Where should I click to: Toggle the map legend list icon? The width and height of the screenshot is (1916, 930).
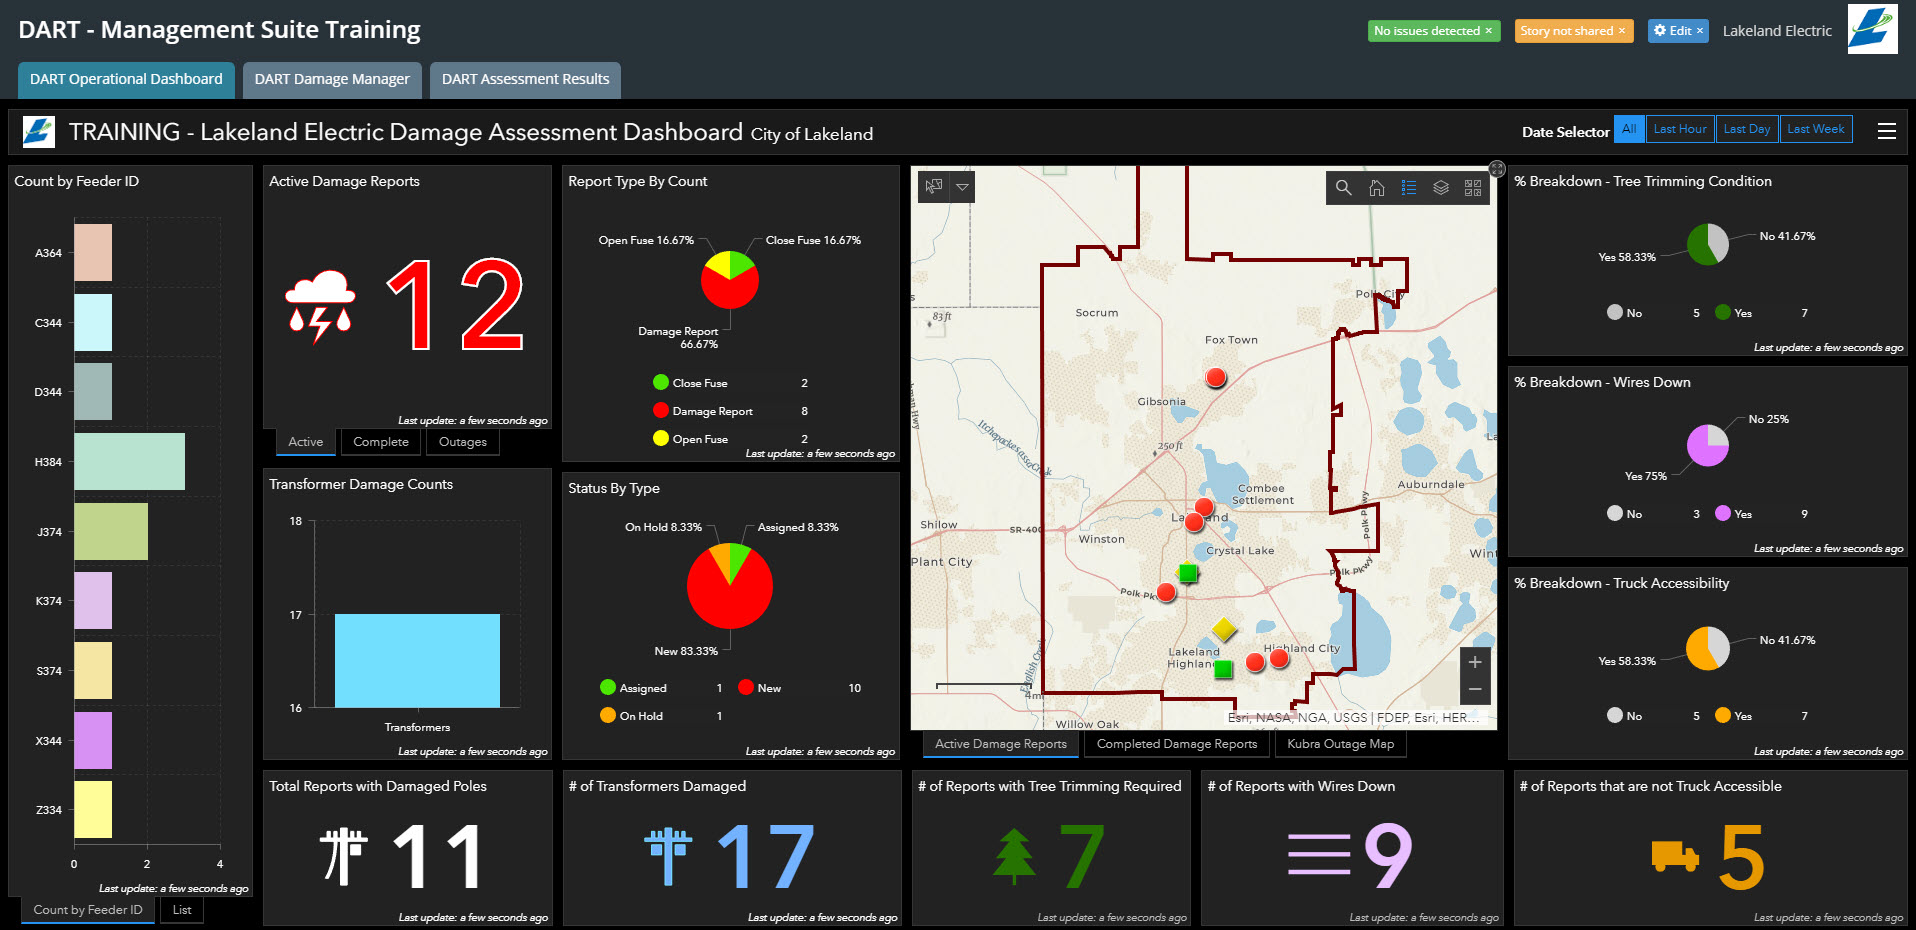pos(1409,187)
